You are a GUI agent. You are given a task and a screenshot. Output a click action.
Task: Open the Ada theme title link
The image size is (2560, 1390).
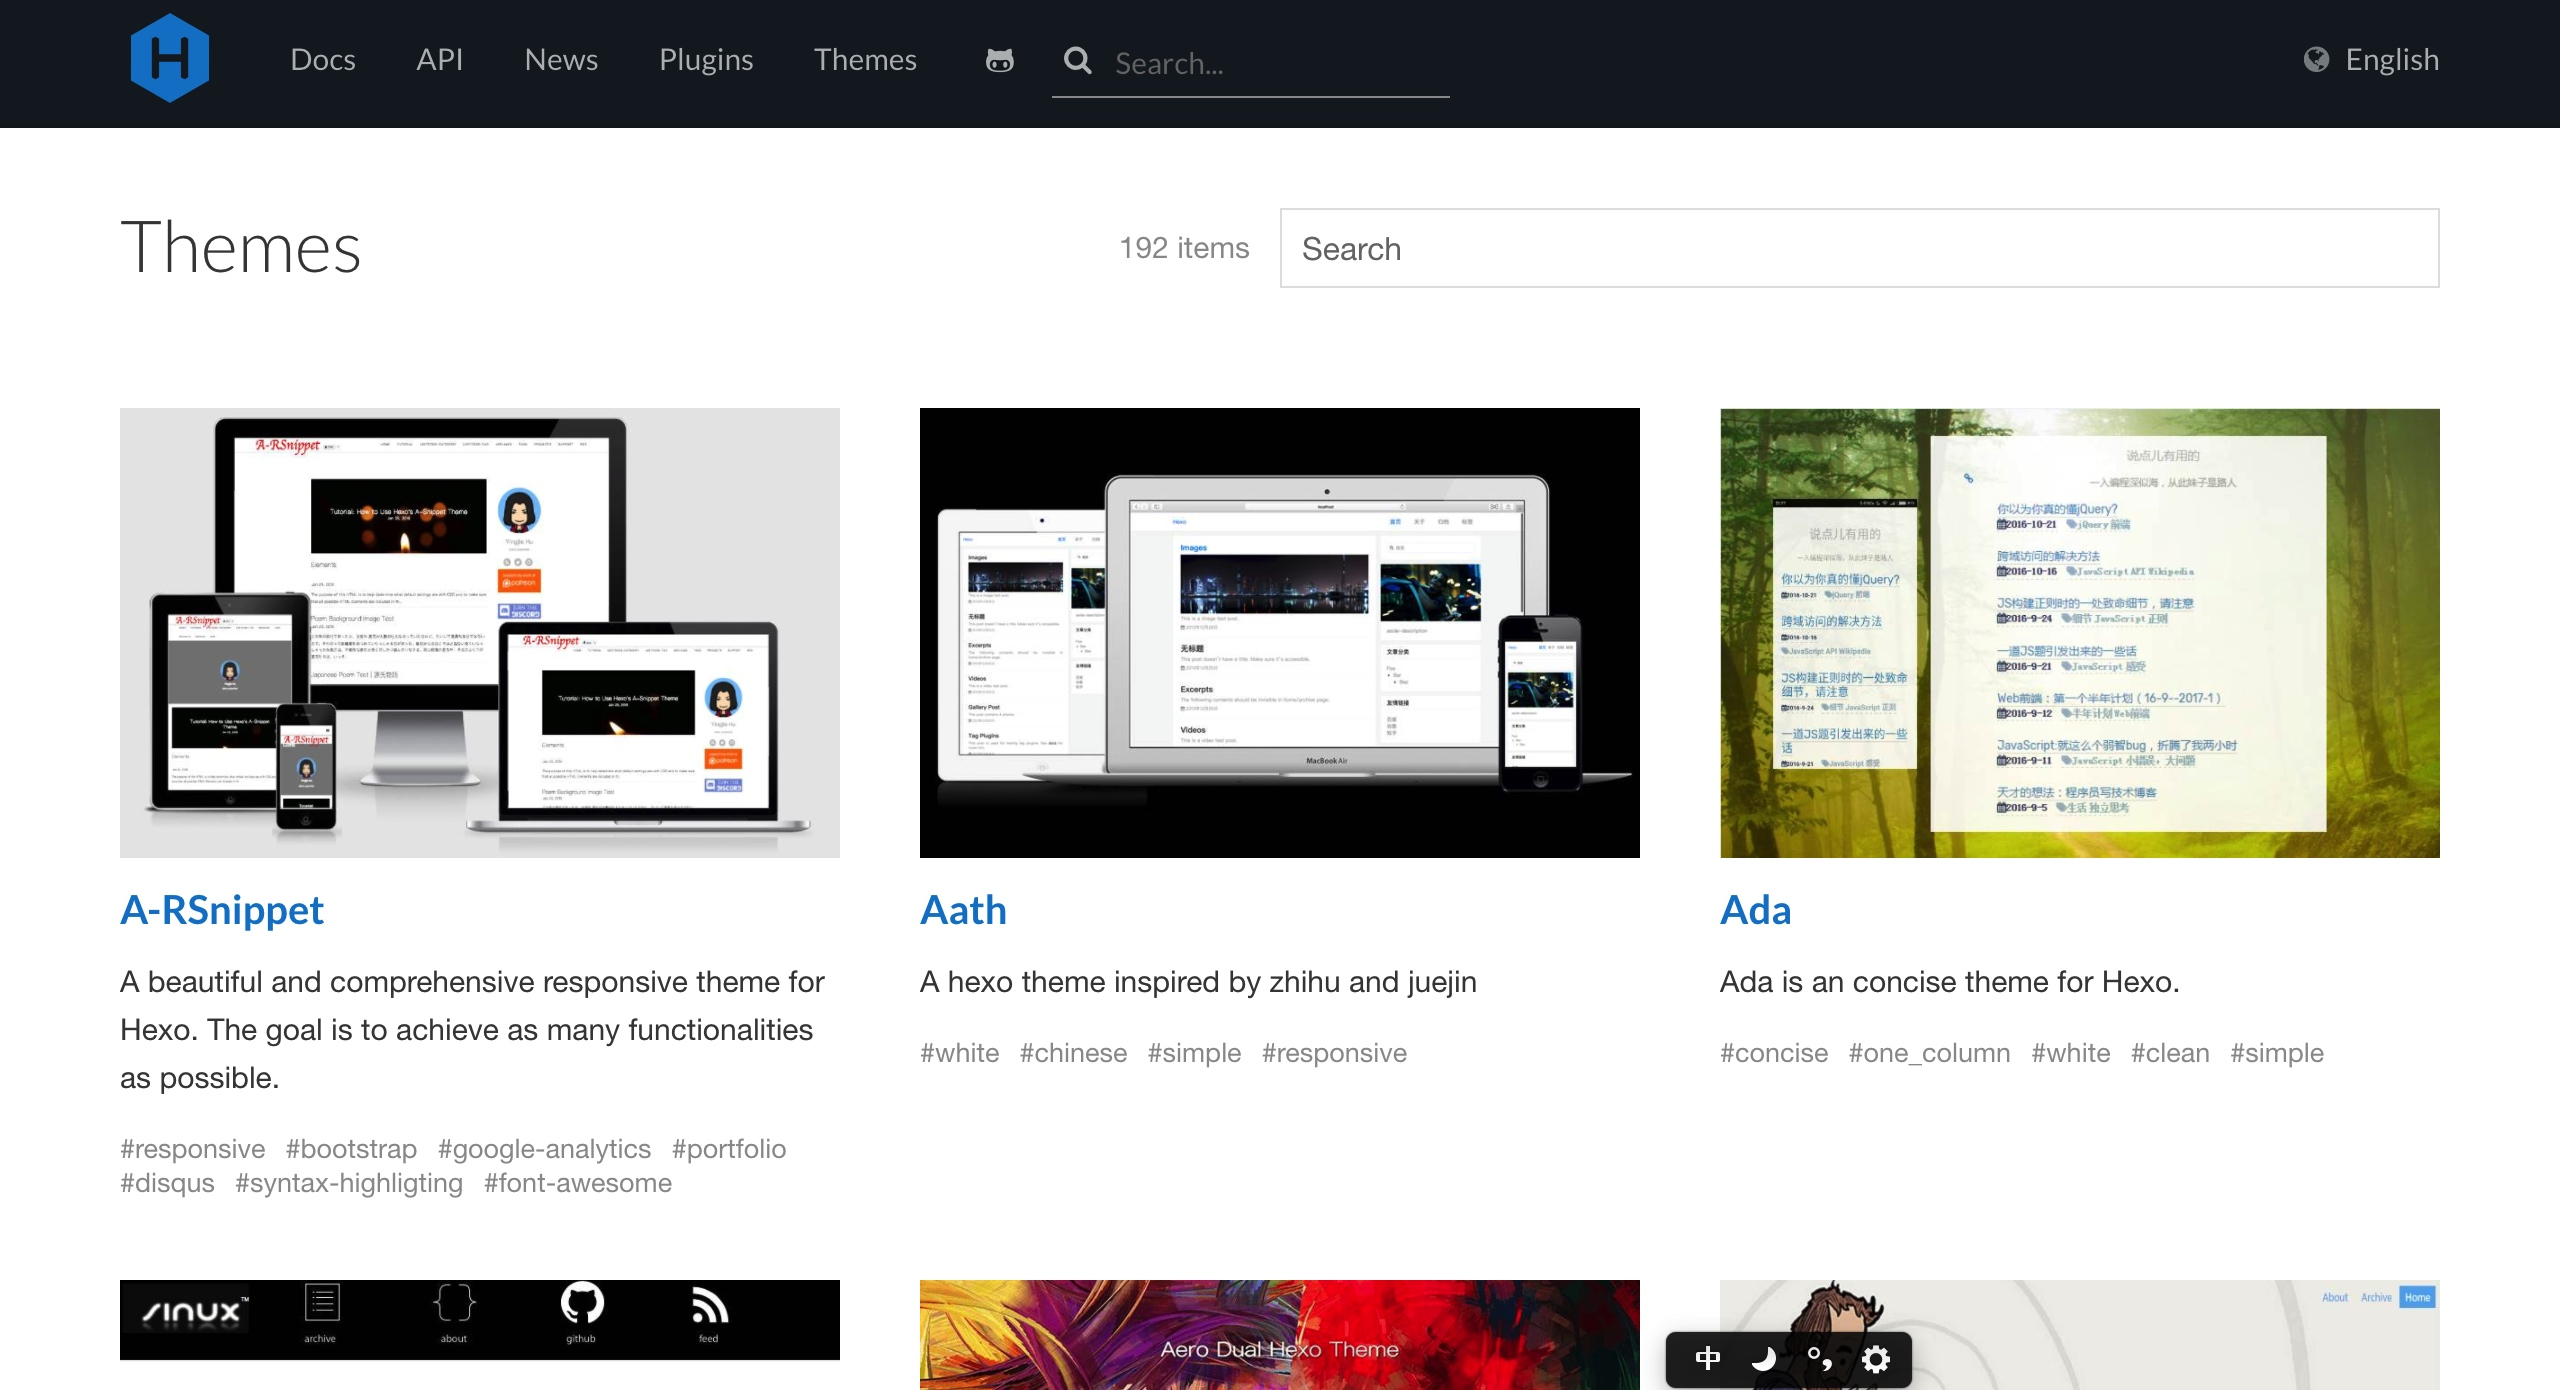(1755, 910)
